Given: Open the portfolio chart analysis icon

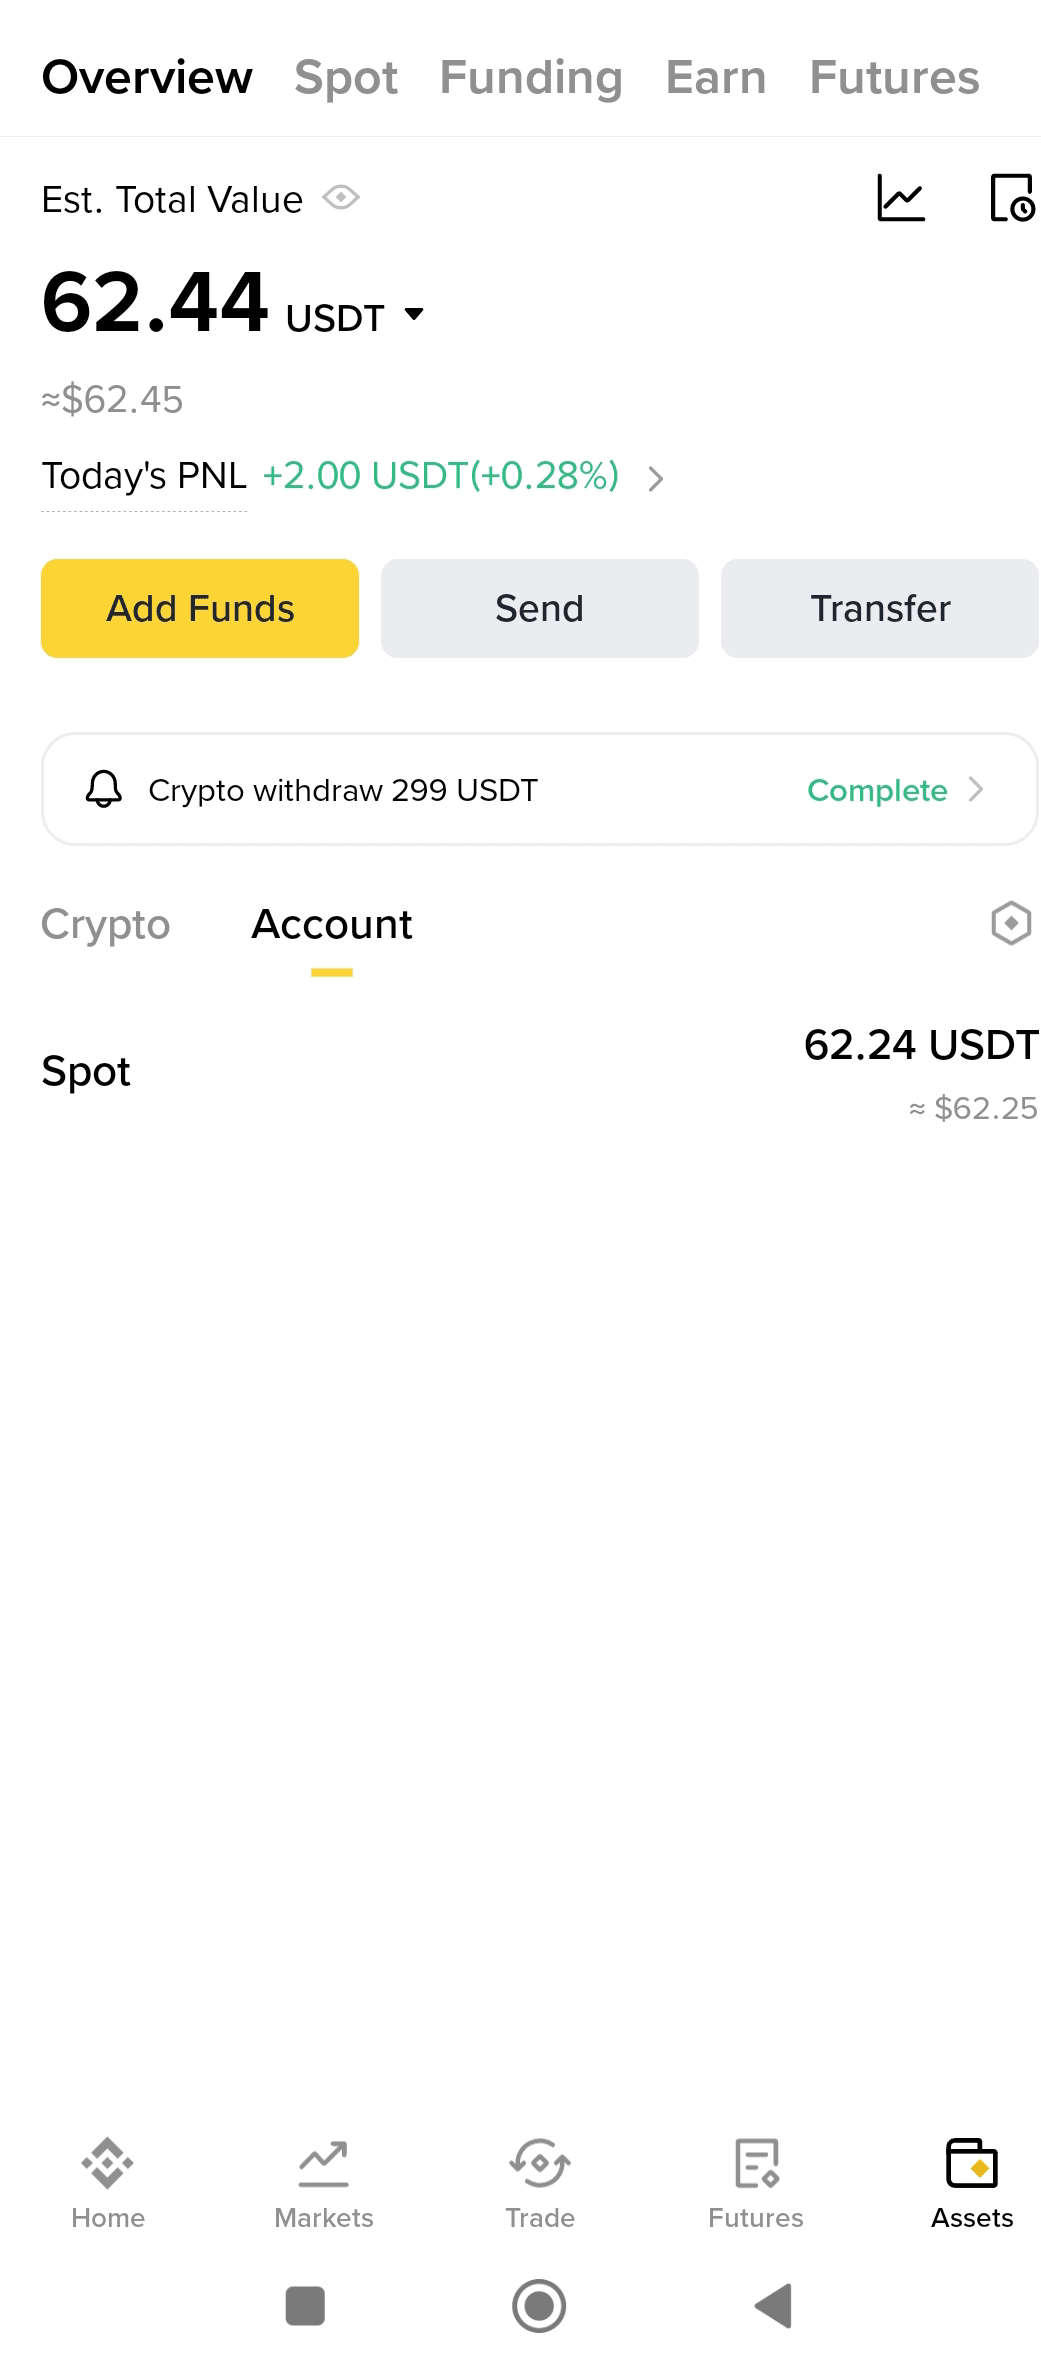Looking at the screenshot, I should coord(901,198).
